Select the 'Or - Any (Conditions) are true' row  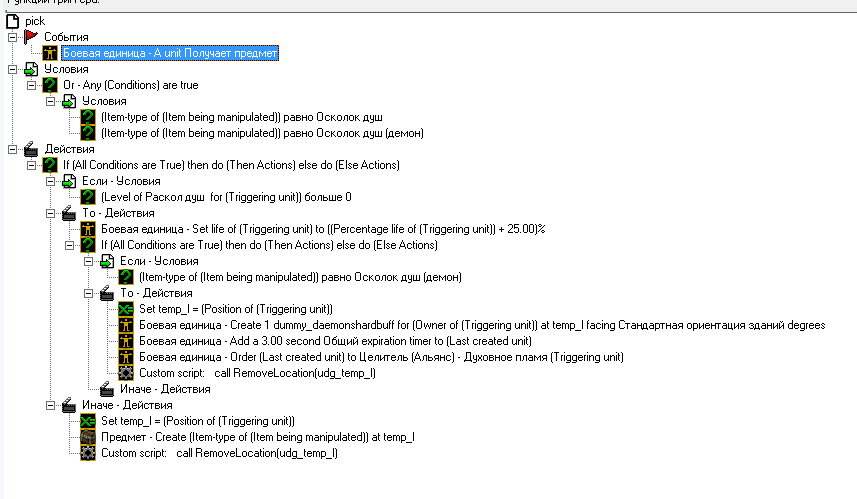tap(131, 85)
